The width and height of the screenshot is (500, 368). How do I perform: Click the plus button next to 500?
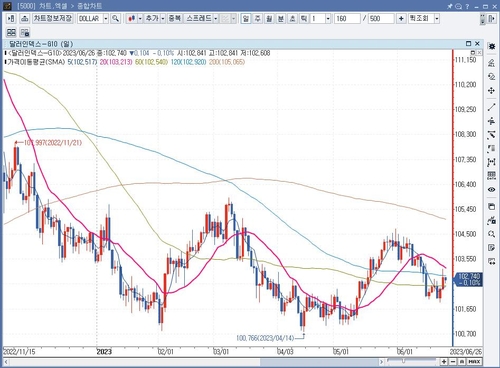[401, 19]
